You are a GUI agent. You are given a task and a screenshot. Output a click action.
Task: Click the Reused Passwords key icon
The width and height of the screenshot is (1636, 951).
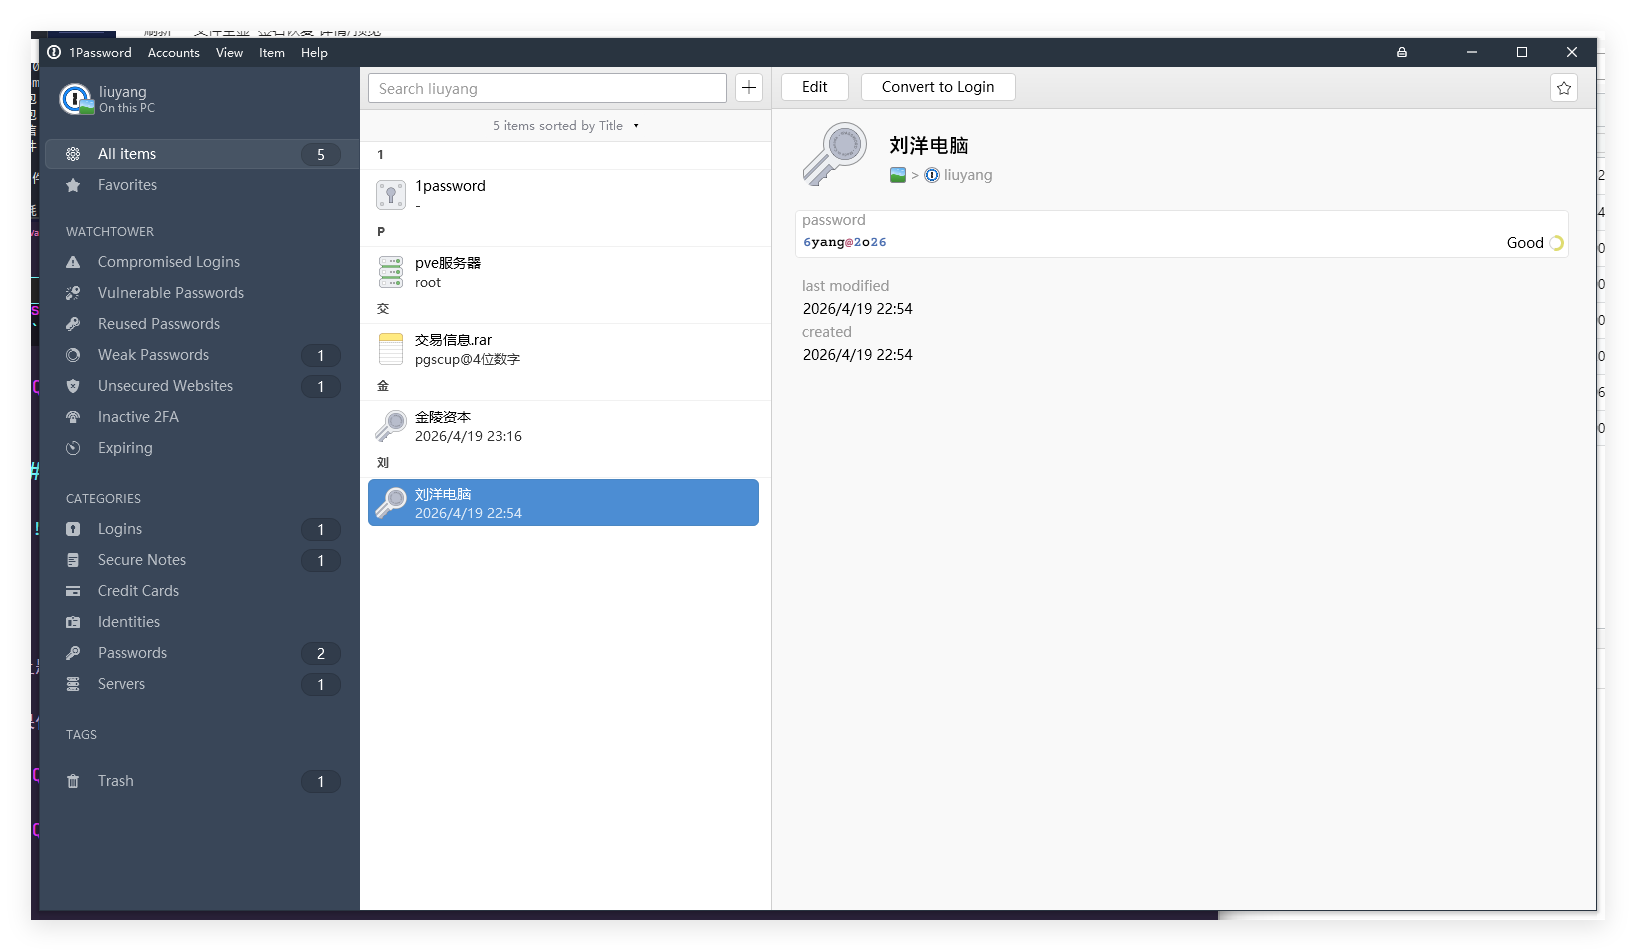73,324
